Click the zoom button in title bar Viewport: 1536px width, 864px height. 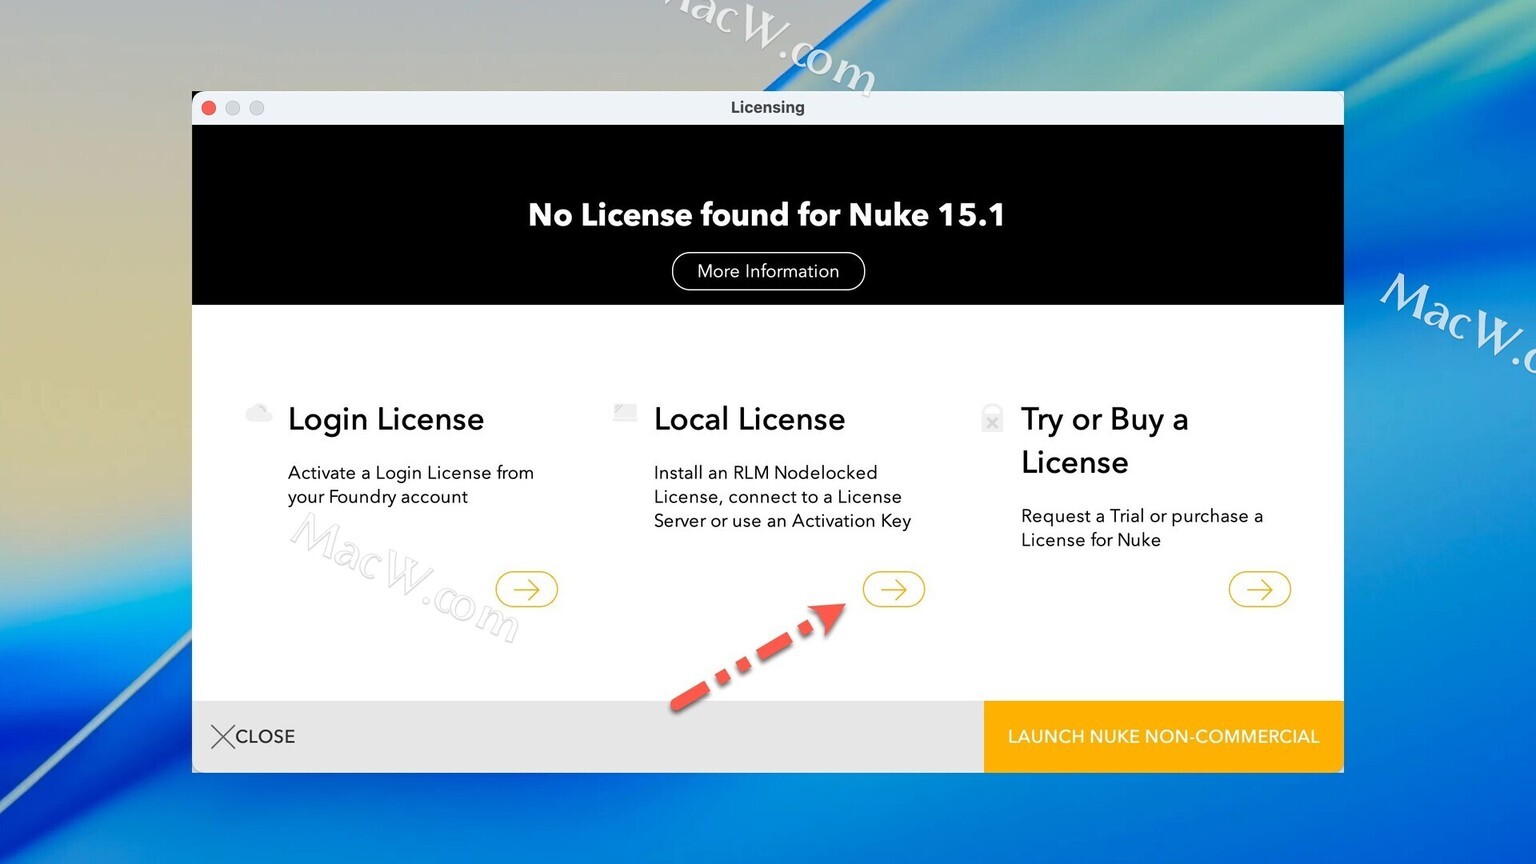pos(257,108)
